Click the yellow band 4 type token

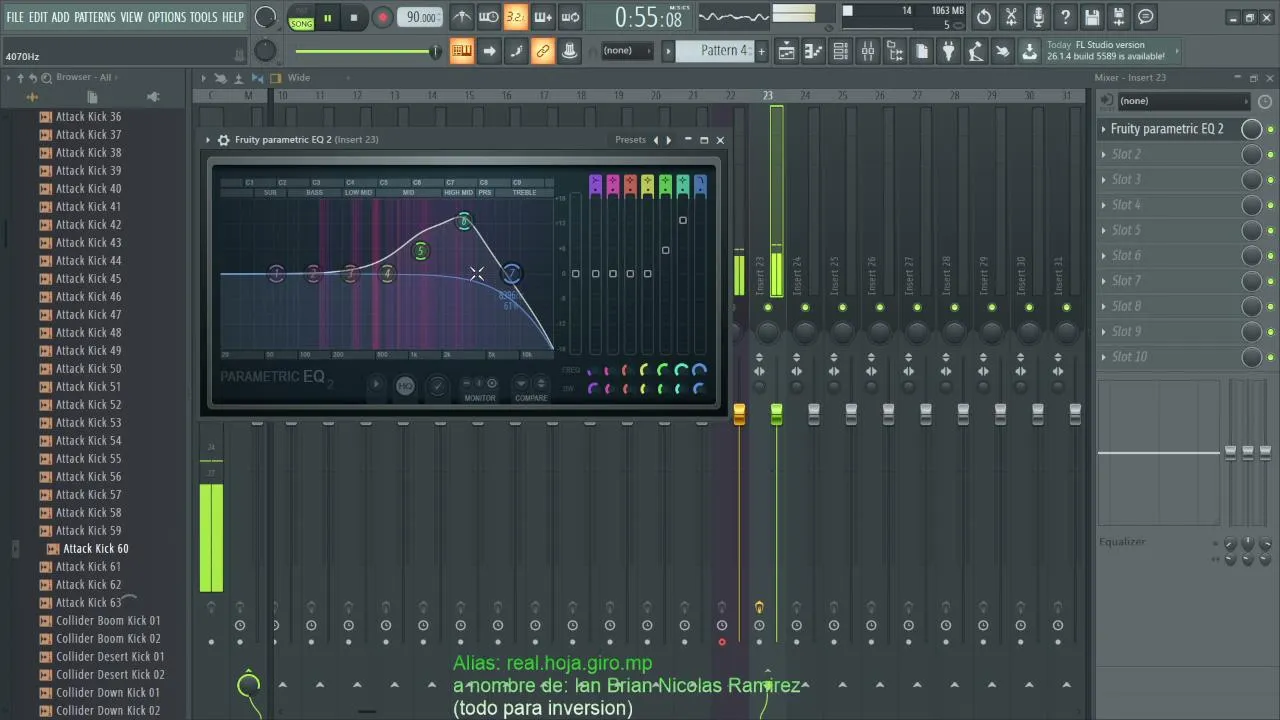coord(648,184)
